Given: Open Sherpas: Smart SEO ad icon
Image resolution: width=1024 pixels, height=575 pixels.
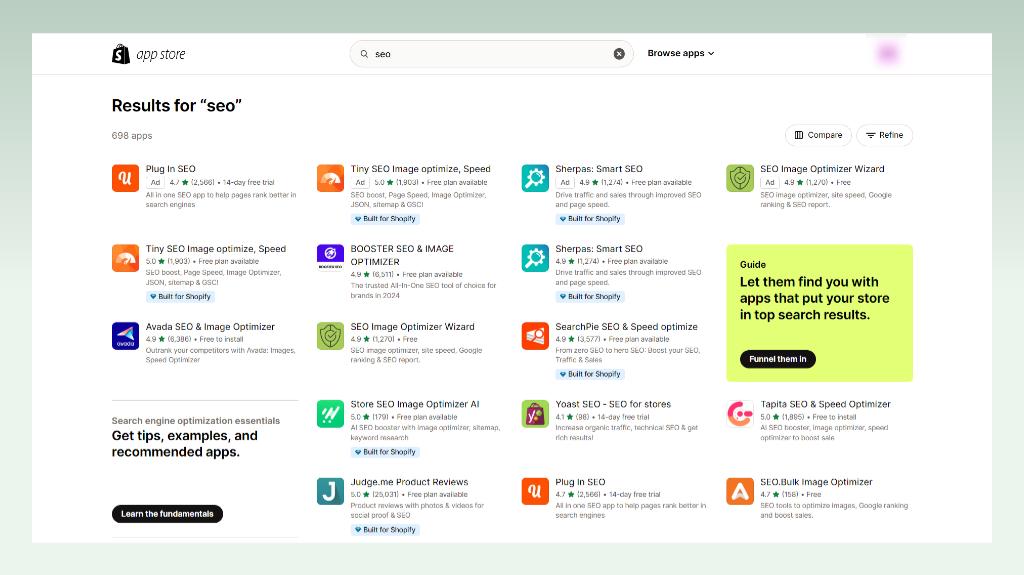Looking at the screenshot, I should point(535,178).
